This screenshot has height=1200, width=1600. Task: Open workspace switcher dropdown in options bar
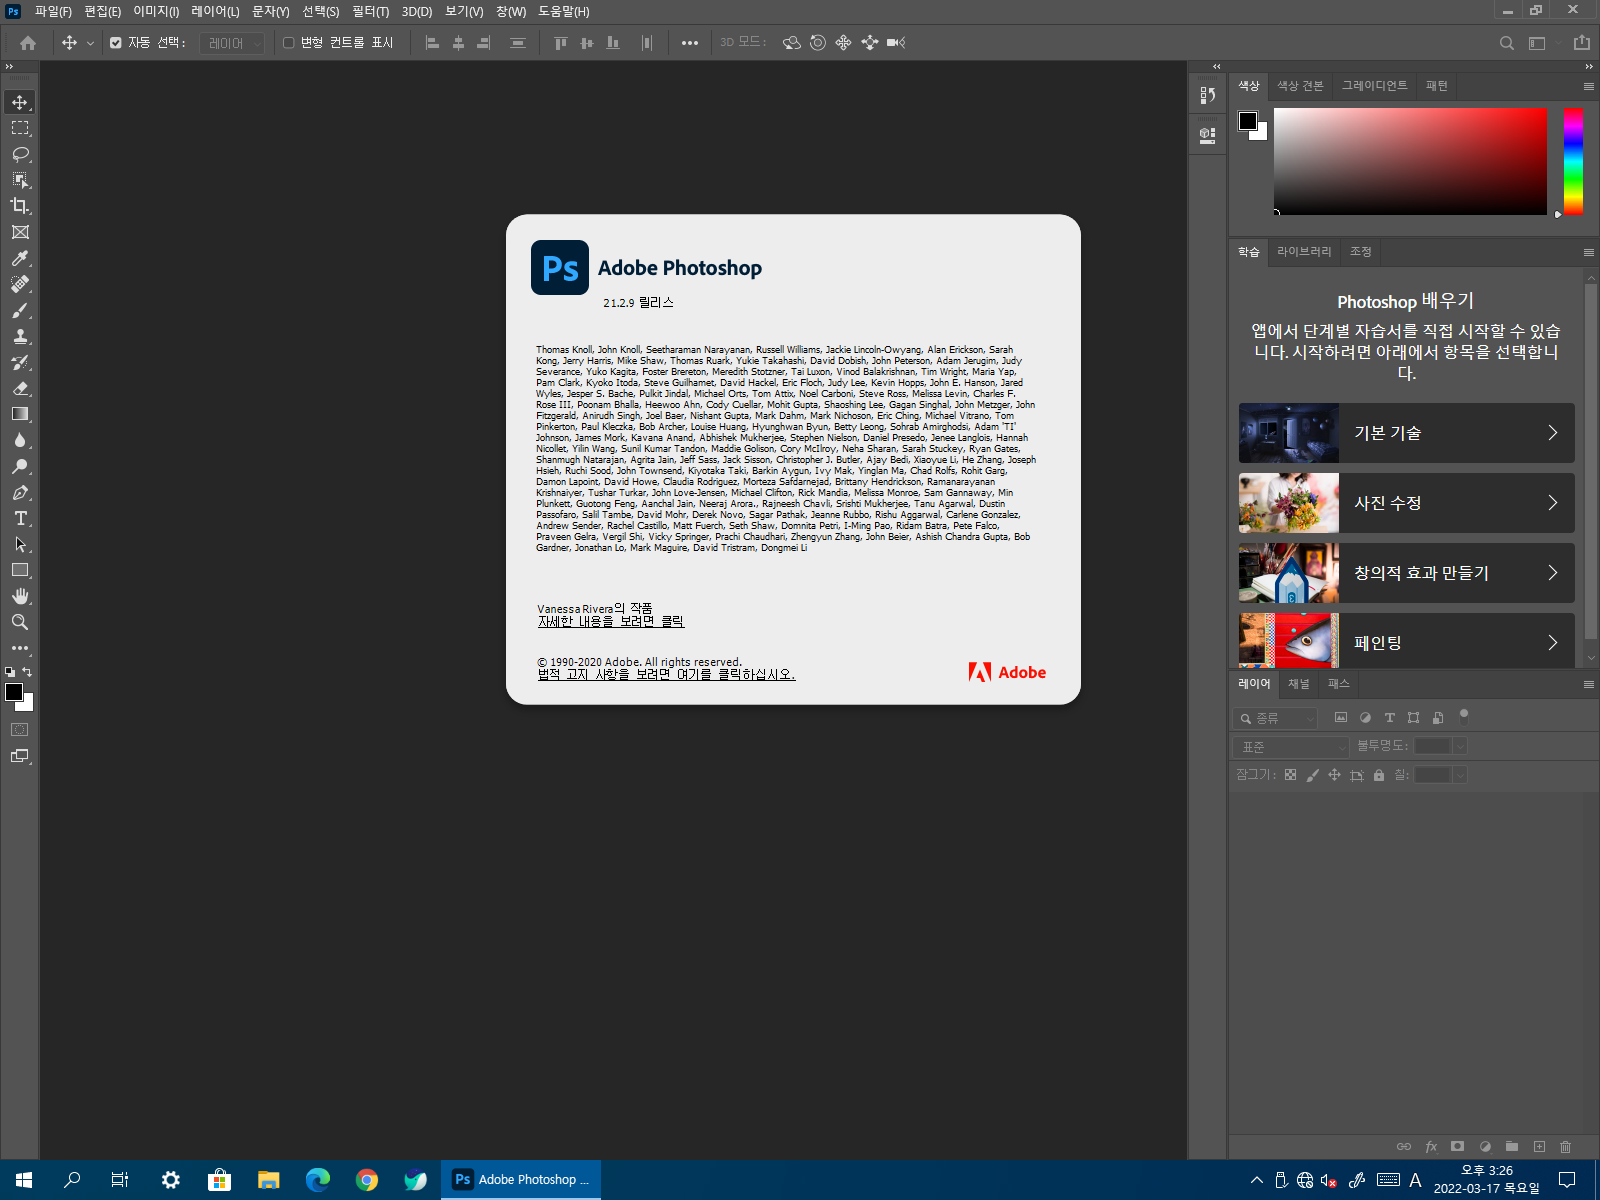point(1540,43)
